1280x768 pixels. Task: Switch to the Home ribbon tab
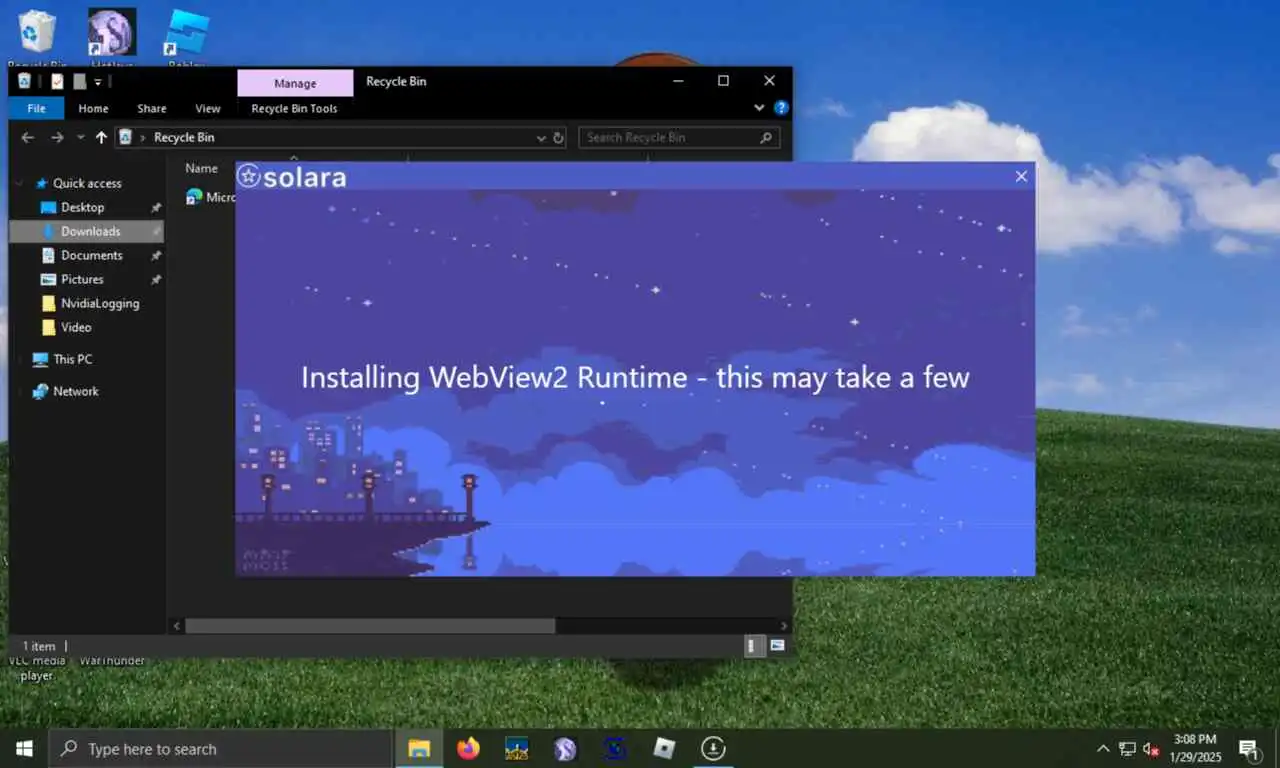click(93, 109)
